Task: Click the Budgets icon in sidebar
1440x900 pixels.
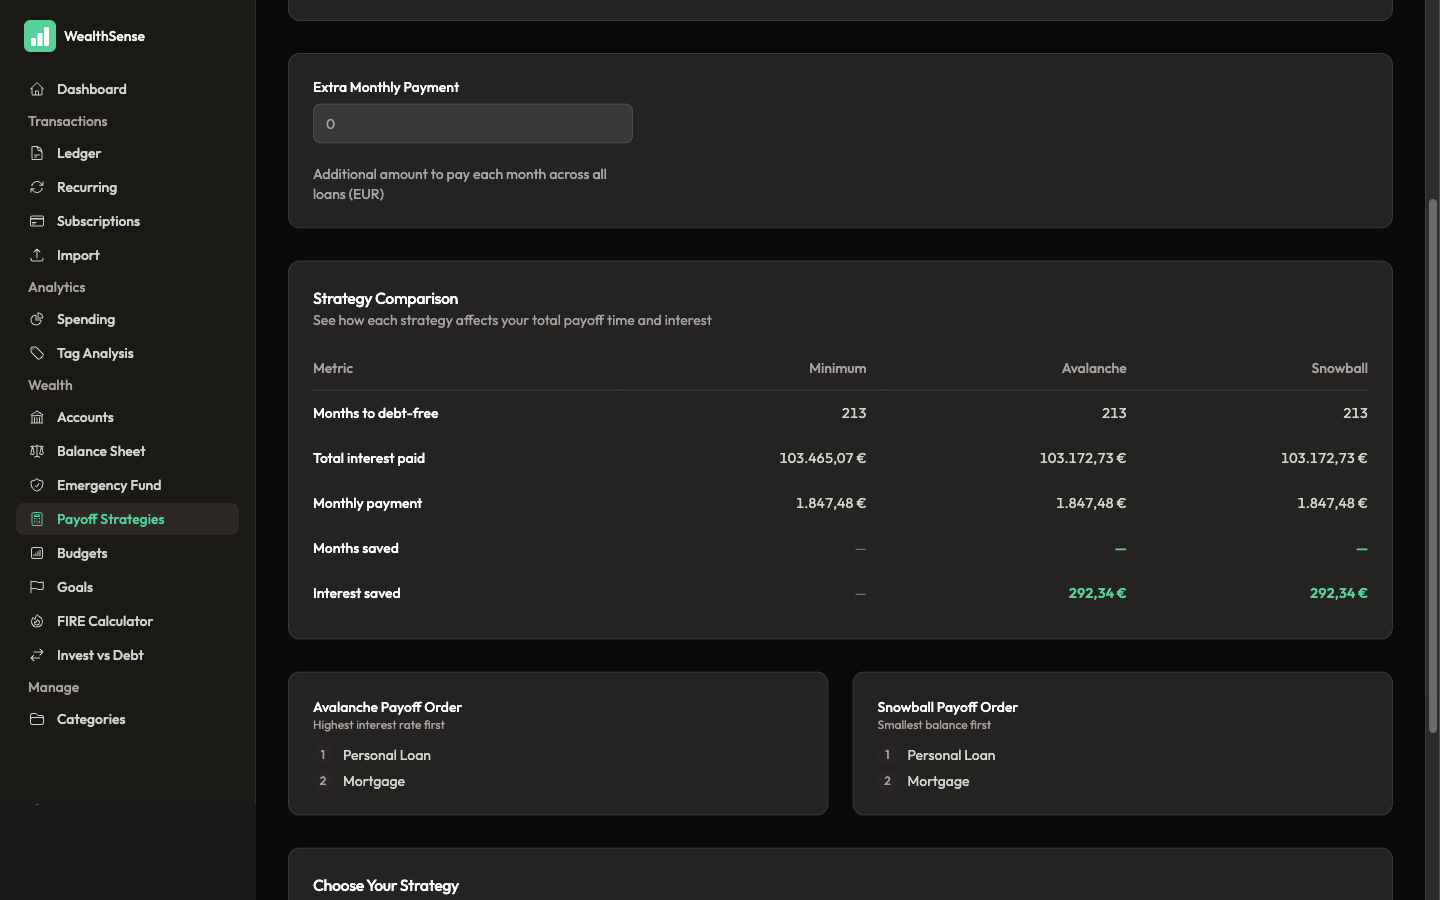Action: point(37,553)
